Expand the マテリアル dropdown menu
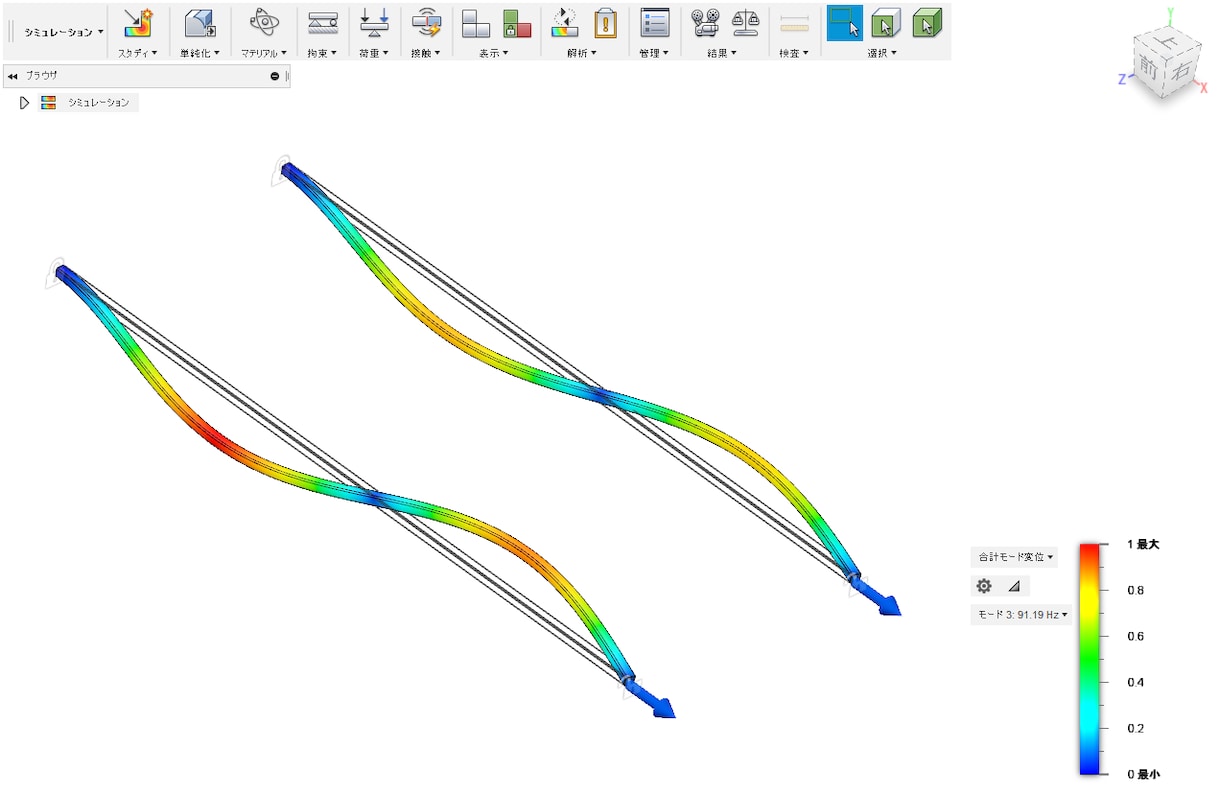This screenshot has height=795, width=1220. click(264, 52)
